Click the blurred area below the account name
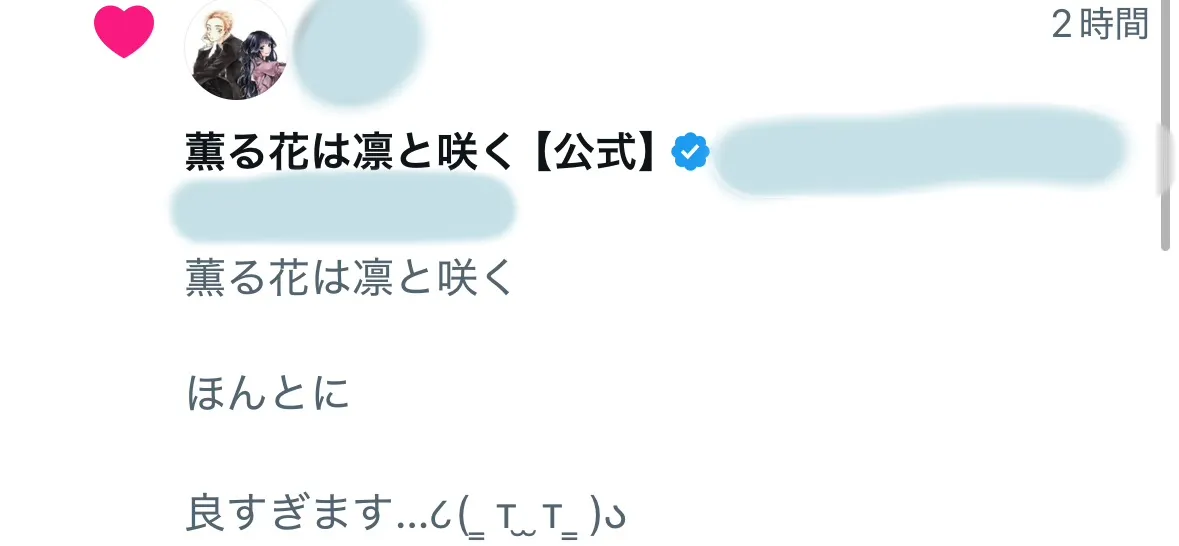Viewport: 1179px width, 546px height. [343, 208]
